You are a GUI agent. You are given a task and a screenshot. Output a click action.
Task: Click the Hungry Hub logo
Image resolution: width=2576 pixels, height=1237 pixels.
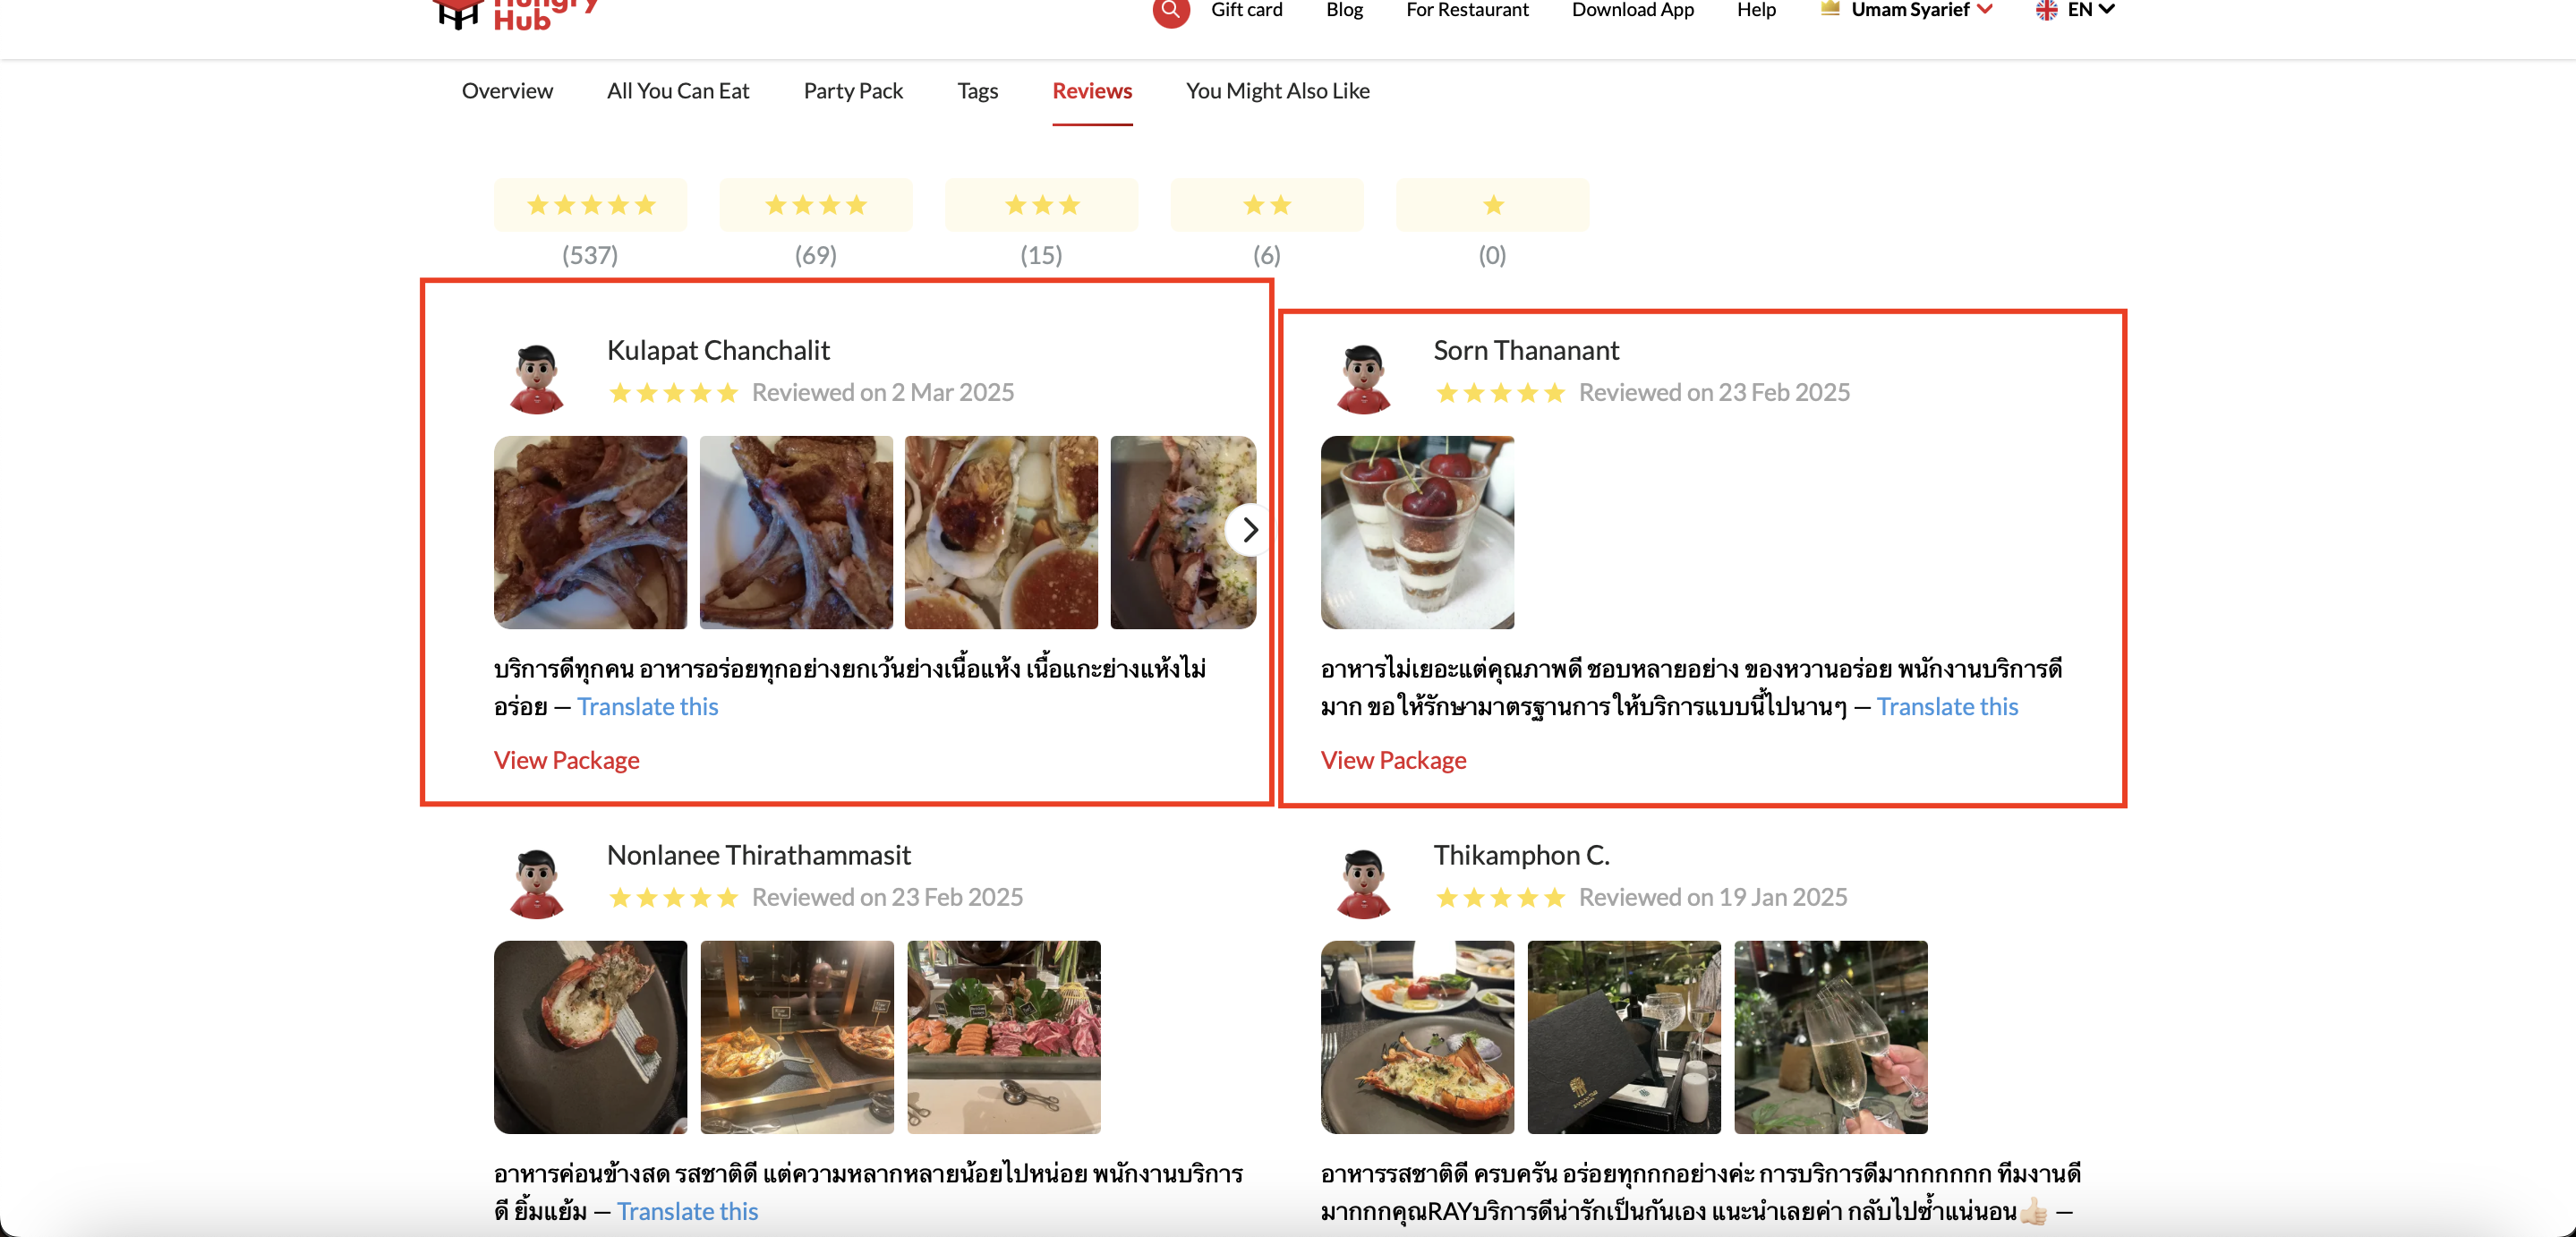(x=514, y=14)
